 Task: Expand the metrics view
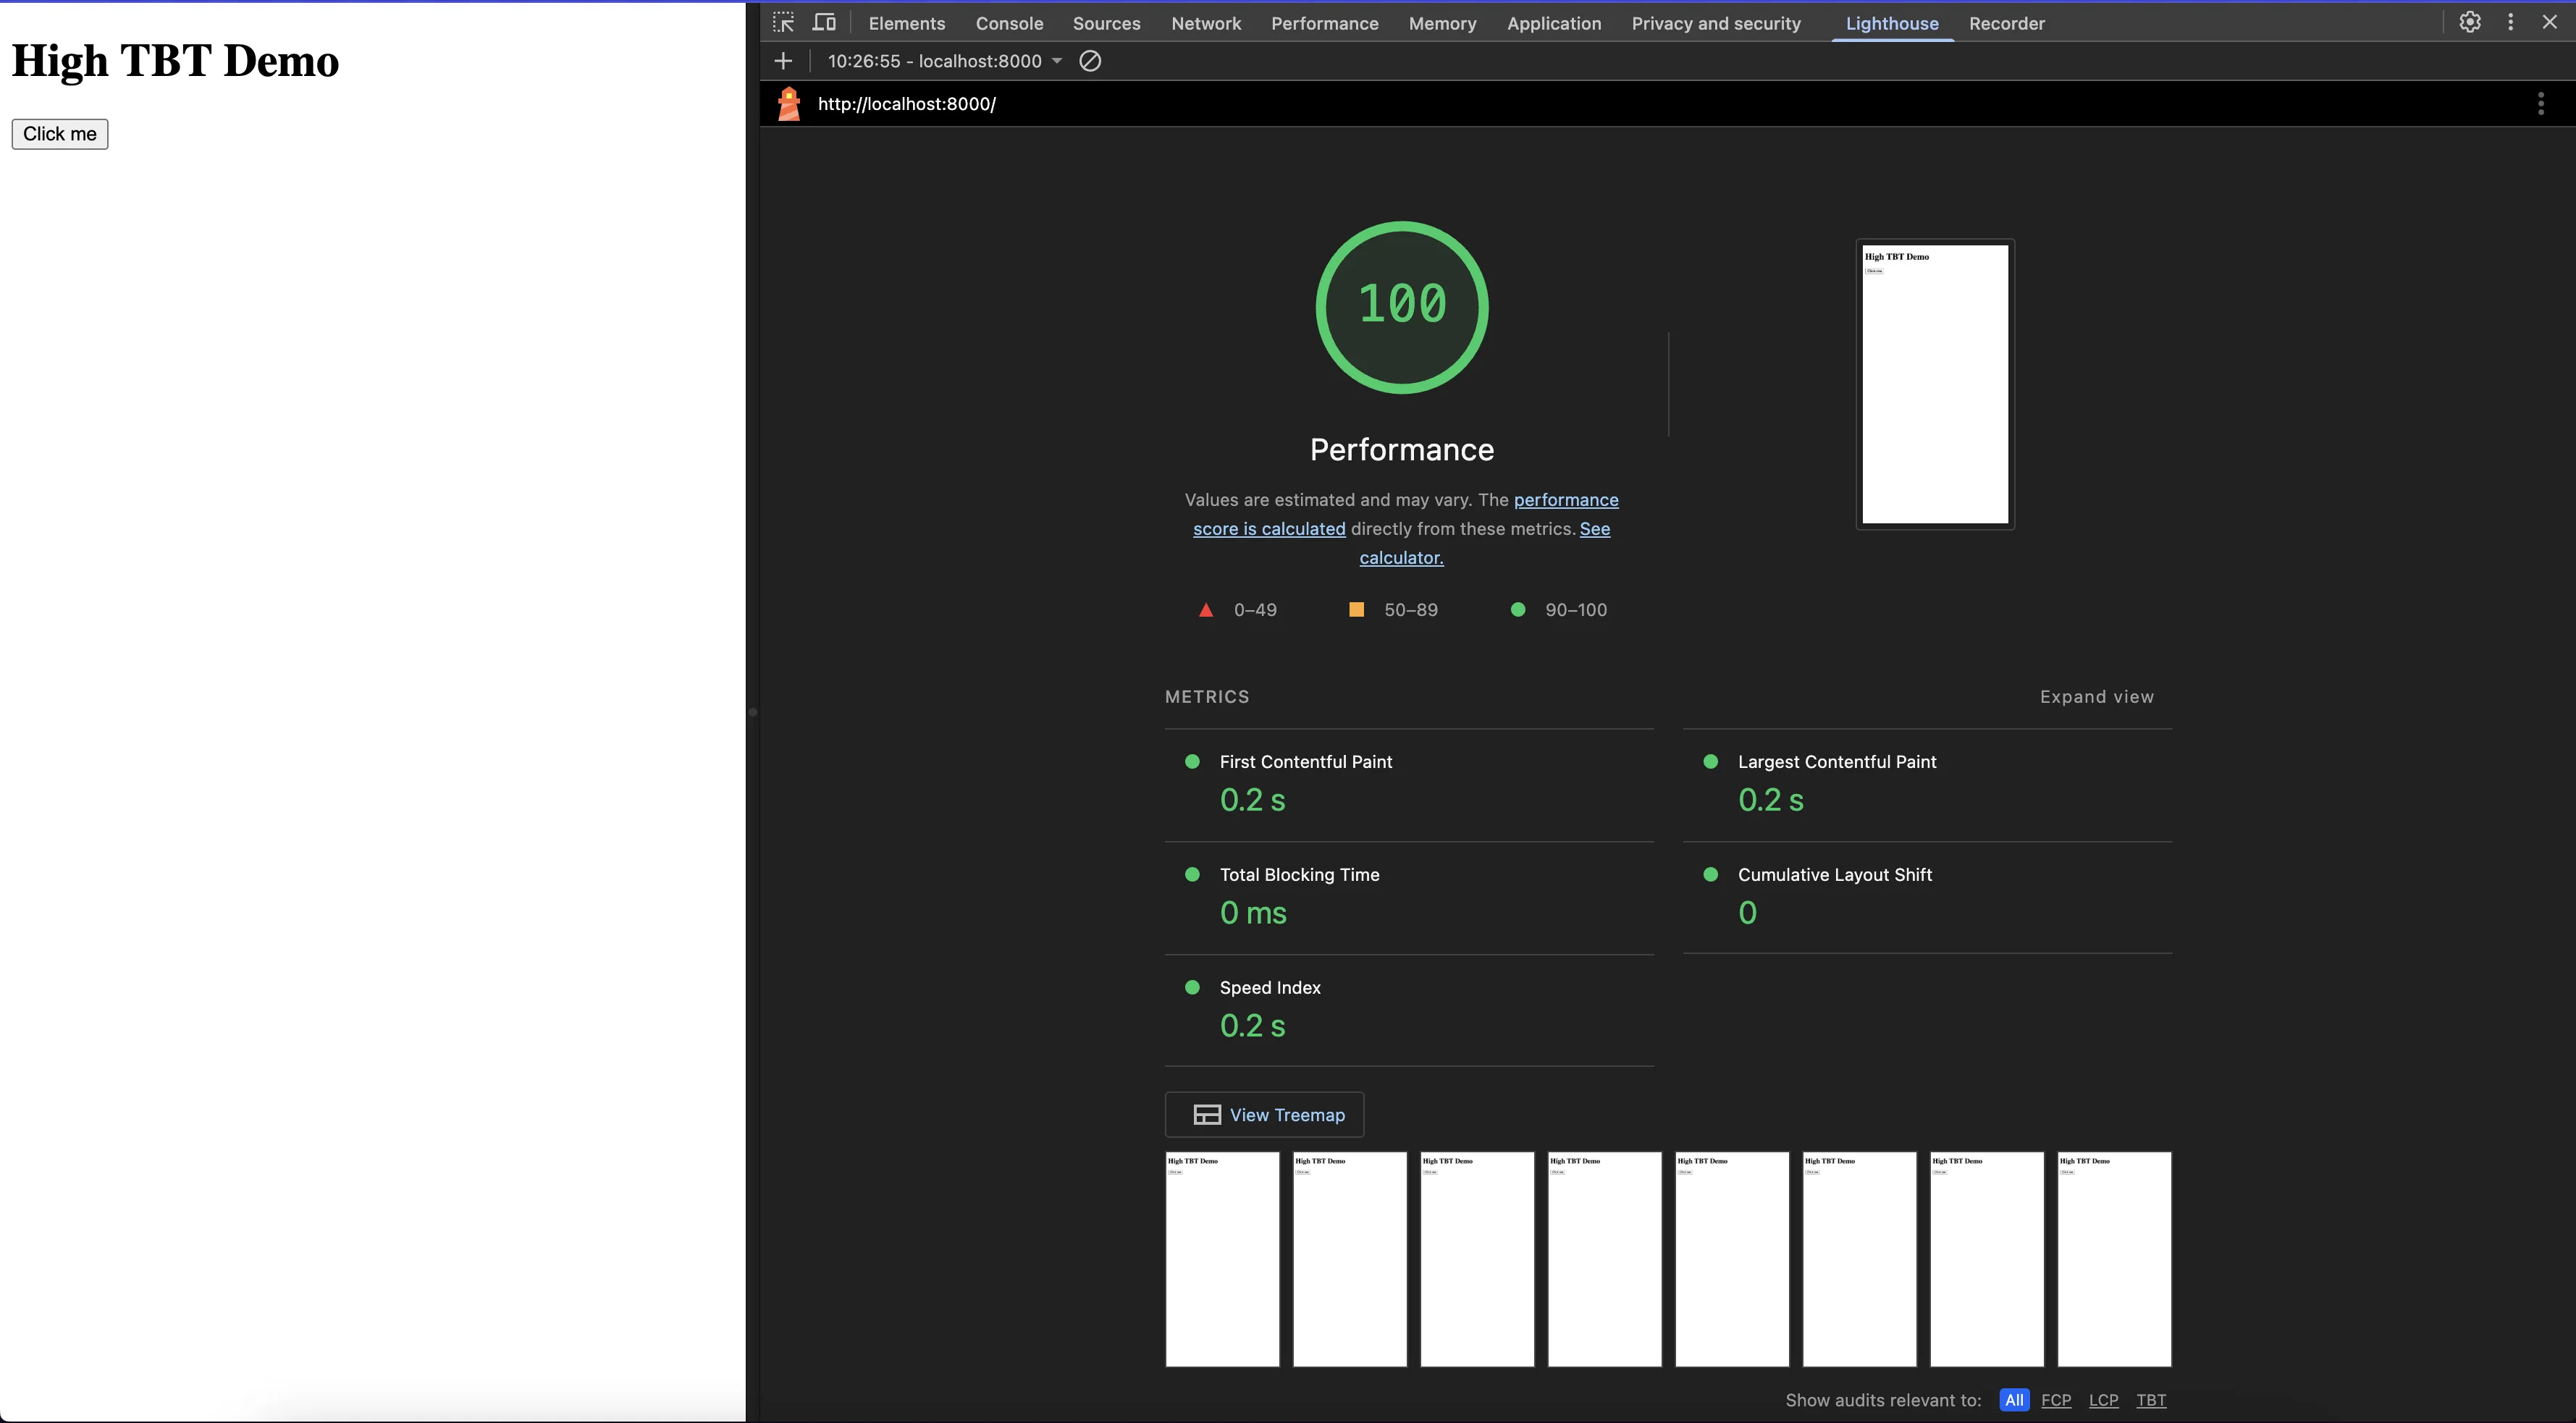coord(2096,696)
